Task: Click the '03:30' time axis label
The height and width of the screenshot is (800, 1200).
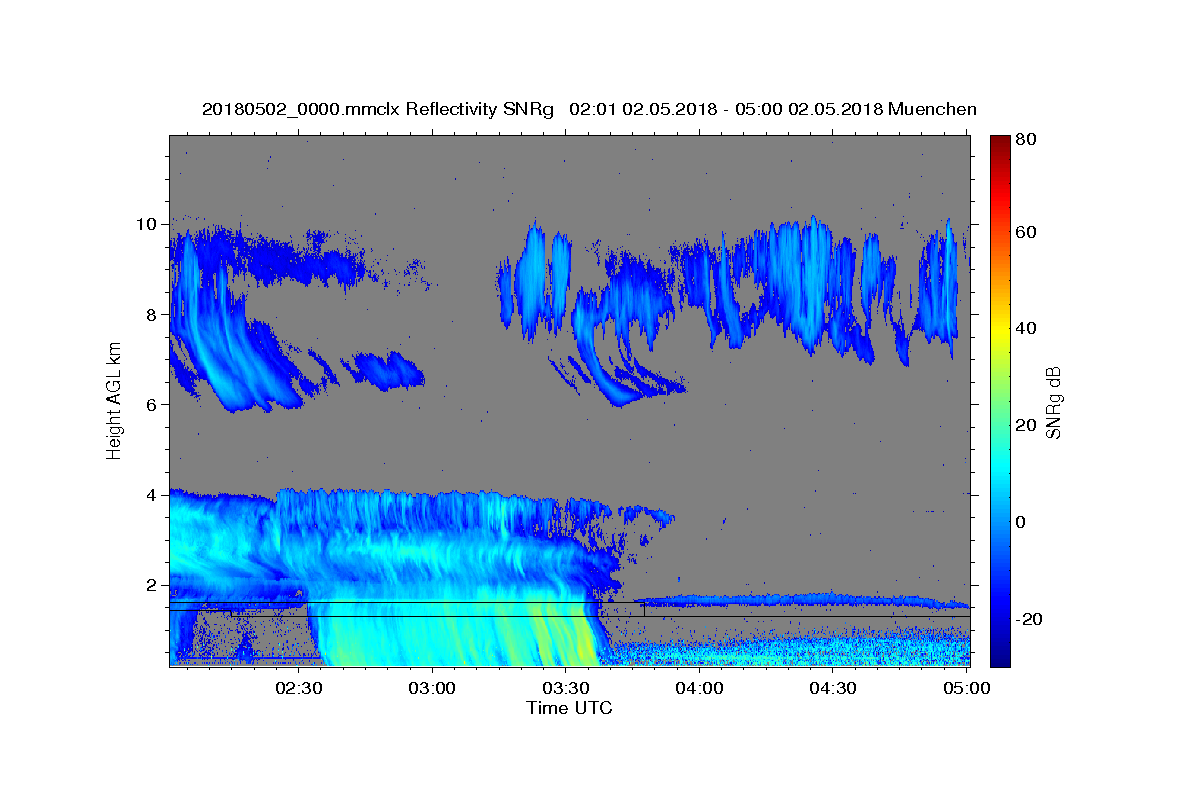Action: coord(566,688)
